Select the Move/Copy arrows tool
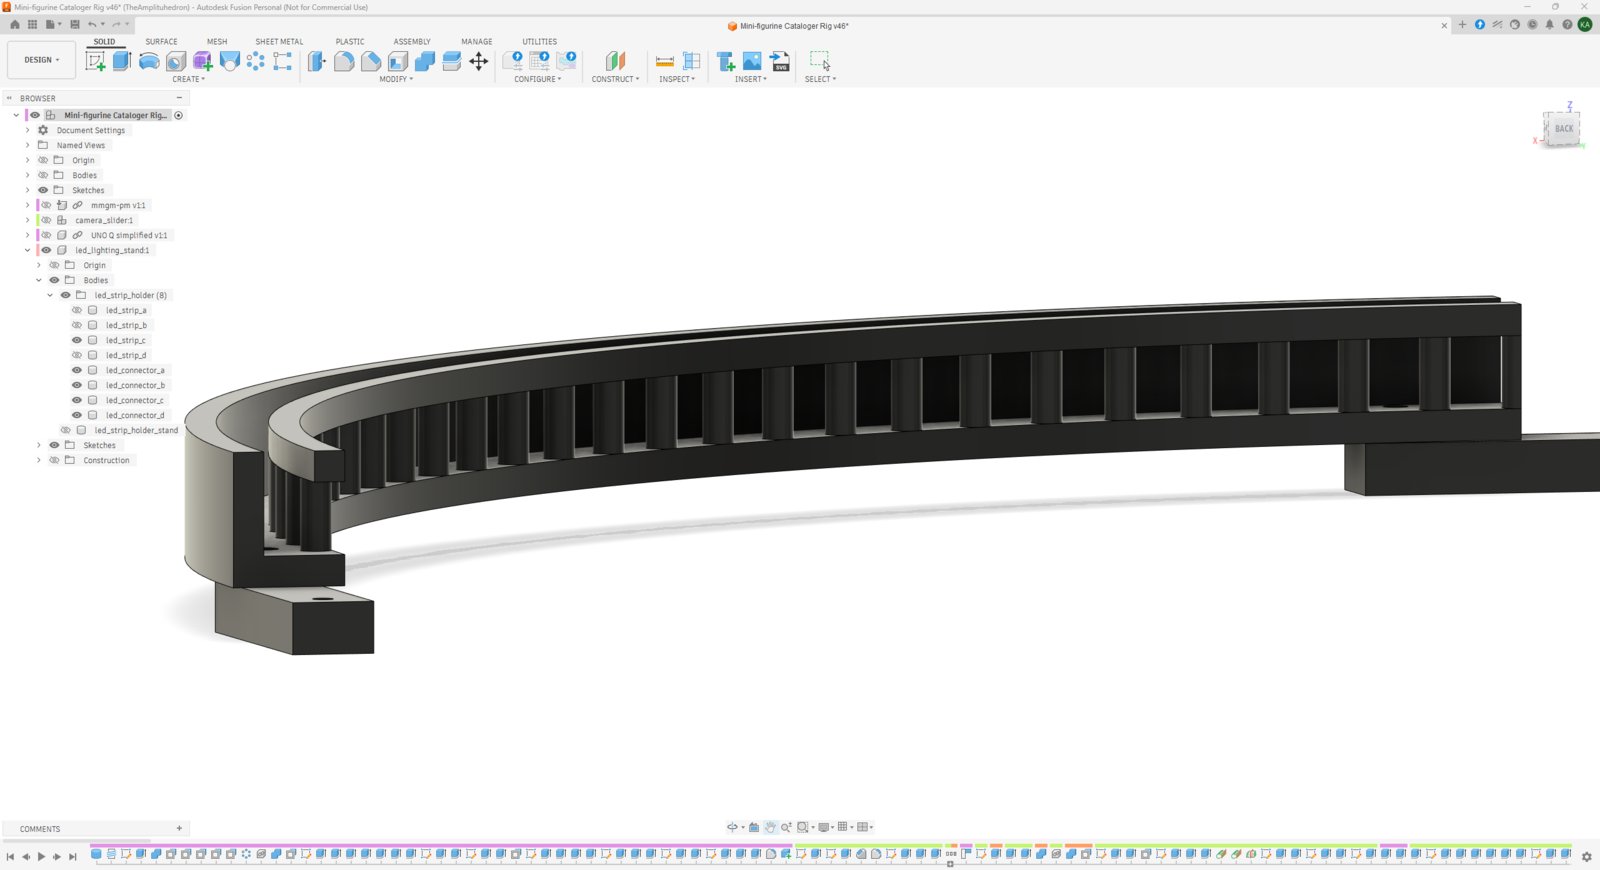The width and height of the screenshot is (1600, 870). point(479,61)
